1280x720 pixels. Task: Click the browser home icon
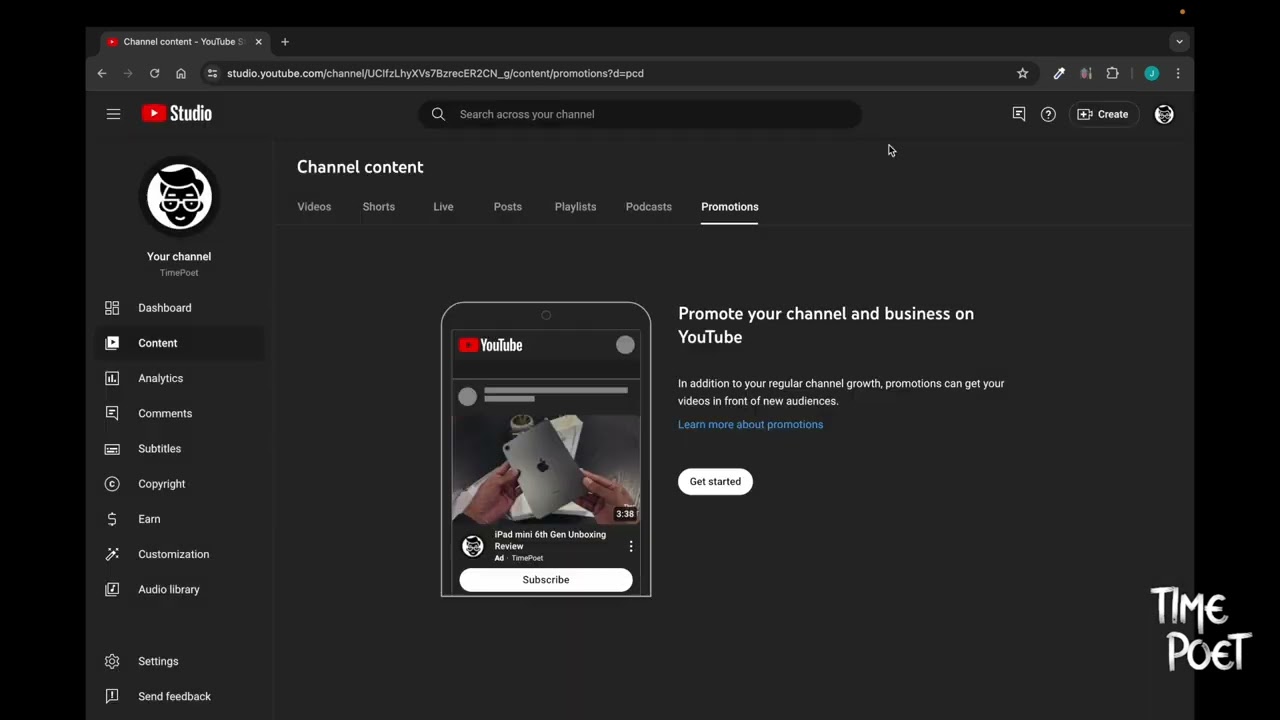[181, 73]
